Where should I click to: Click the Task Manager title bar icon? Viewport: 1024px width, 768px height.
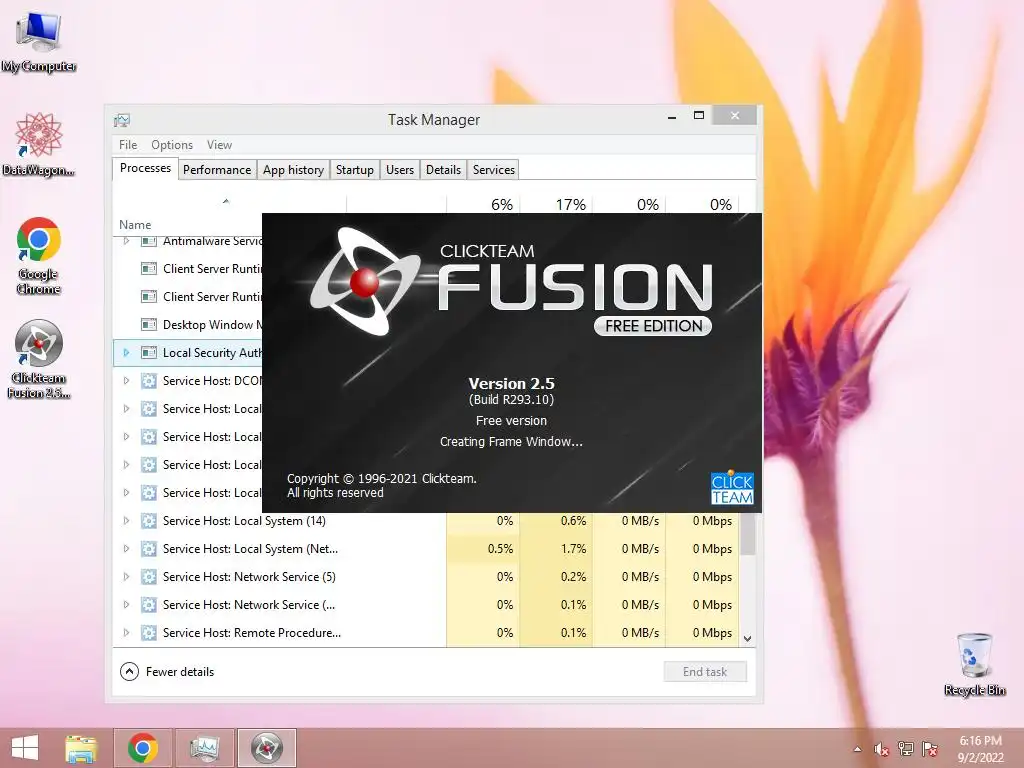[x=121, y=120]
